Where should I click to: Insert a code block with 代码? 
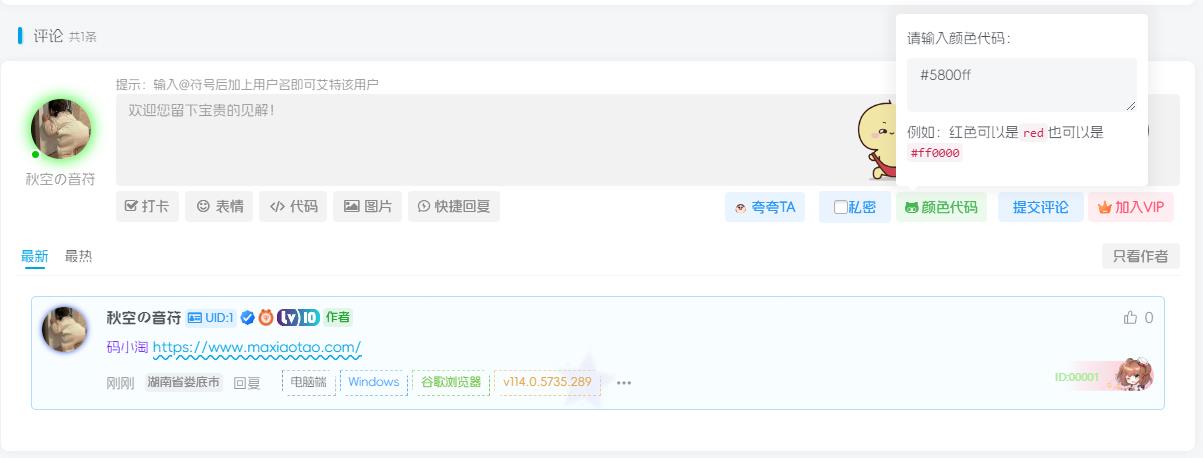pyautogui.click(x=294, y=207)
